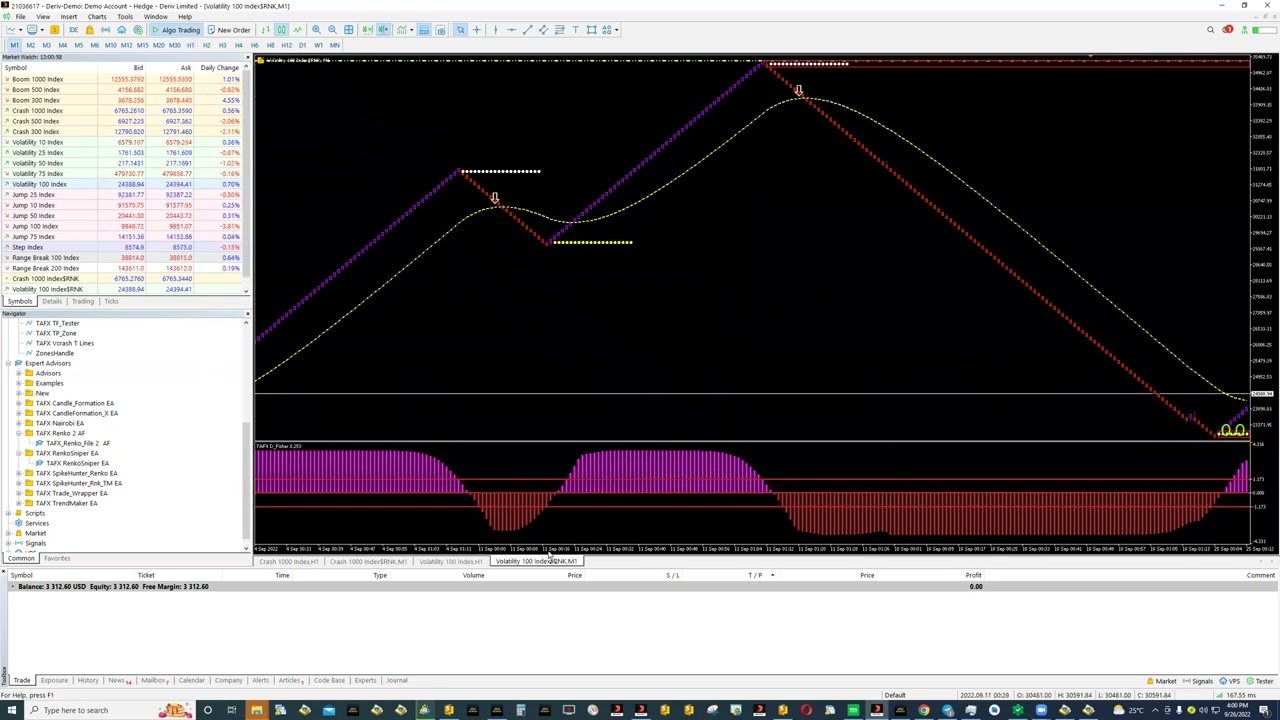
Task: Expand the Scripts tree node
Action: click(x=8, y=513)
